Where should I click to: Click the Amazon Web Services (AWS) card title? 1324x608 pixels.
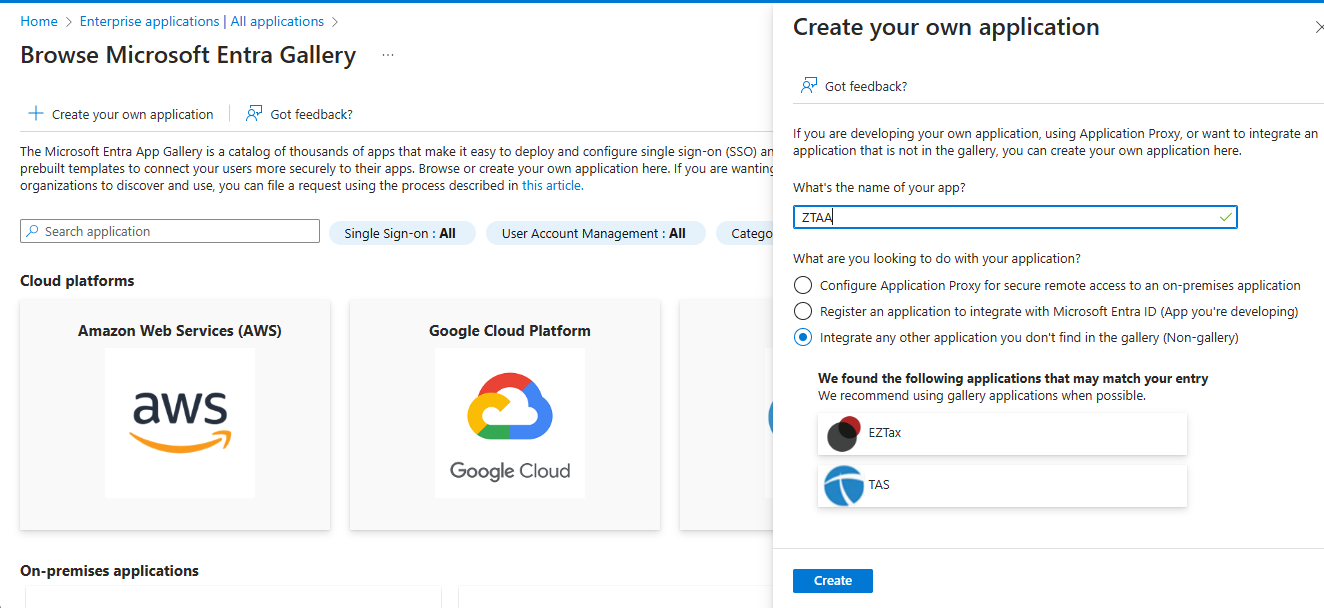[x=180, y=331]
